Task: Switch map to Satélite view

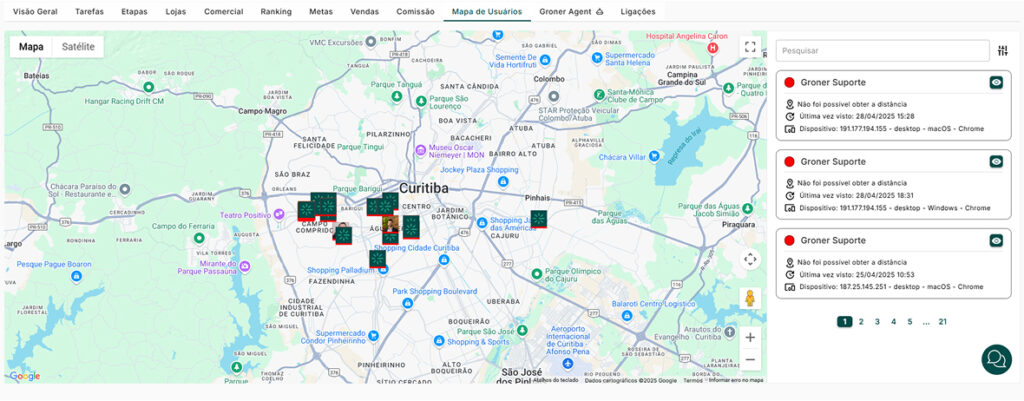Action: pos(78,47)
